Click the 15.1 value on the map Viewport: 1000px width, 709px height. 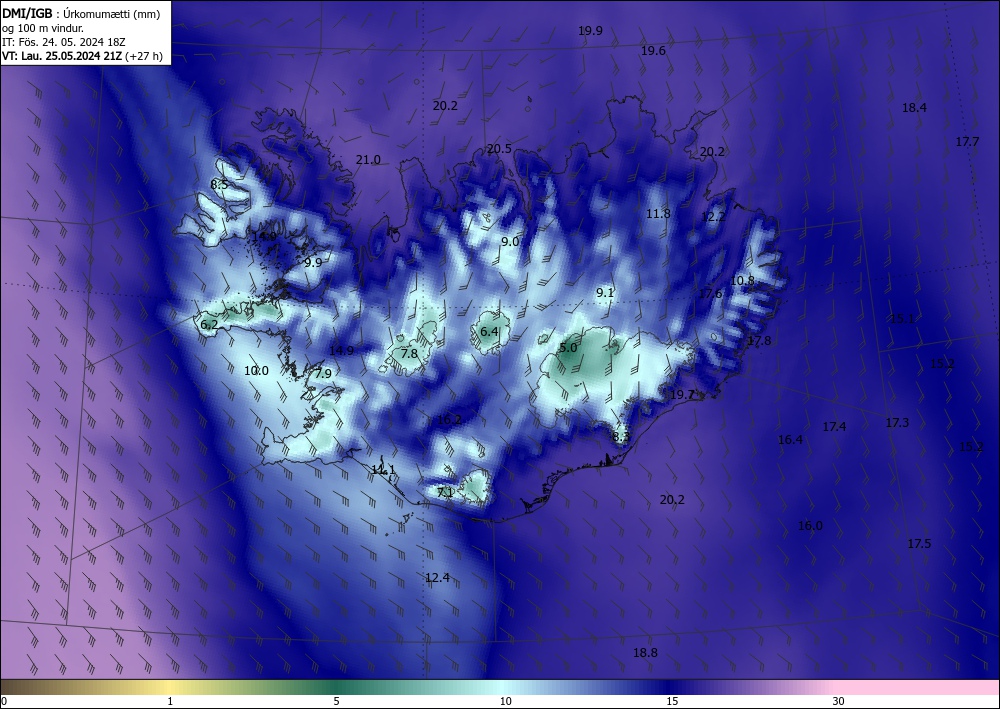coord(902,319)
